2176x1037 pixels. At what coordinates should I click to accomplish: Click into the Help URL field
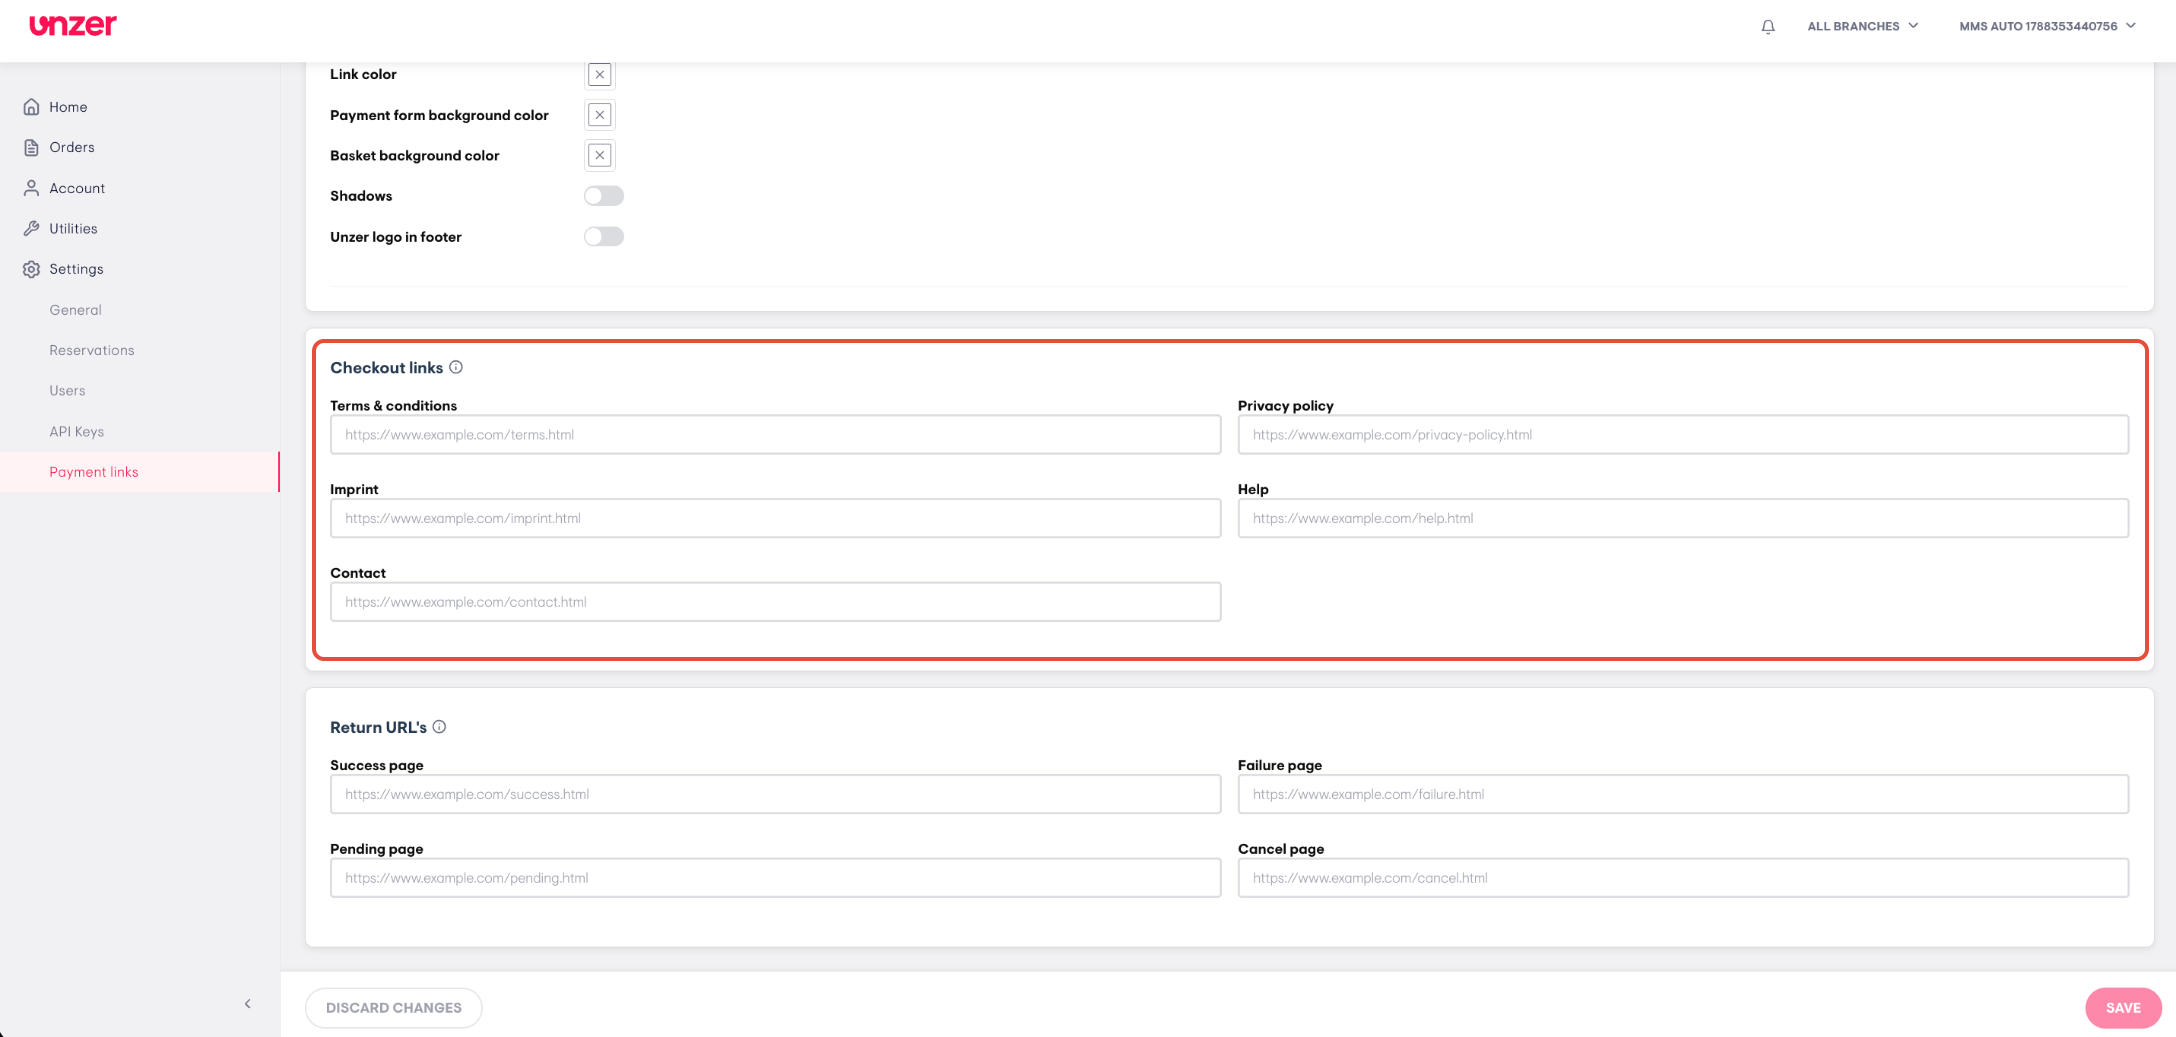click(x=1683, y=518)
